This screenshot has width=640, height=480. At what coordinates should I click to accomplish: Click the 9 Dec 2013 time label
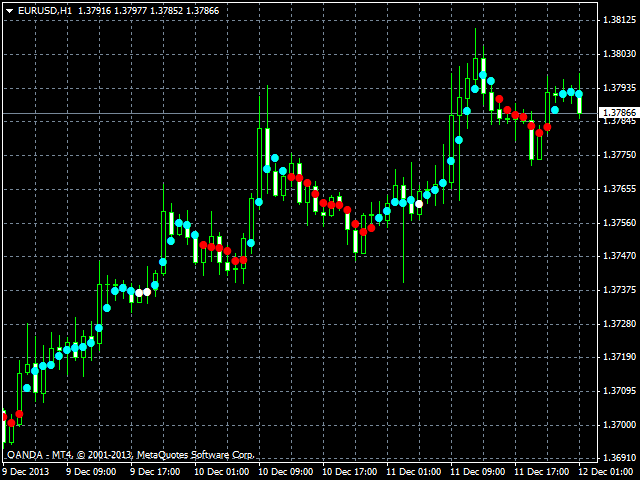[x=25, y=470]
